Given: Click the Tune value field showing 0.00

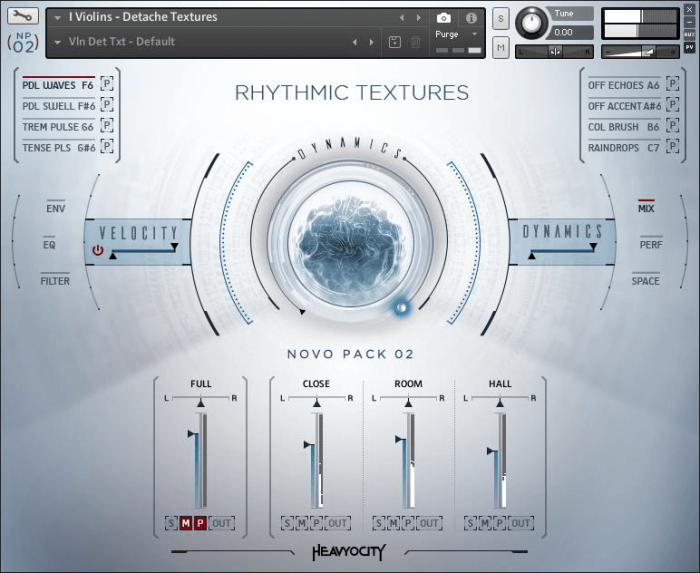Looking at the screenshot, I should pos(571,32).
